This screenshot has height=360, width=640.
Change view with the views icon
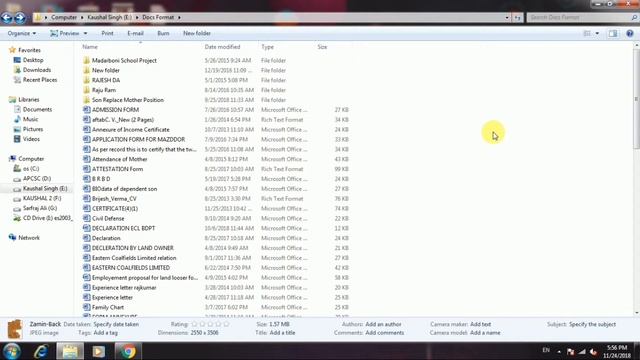point(587,33)
